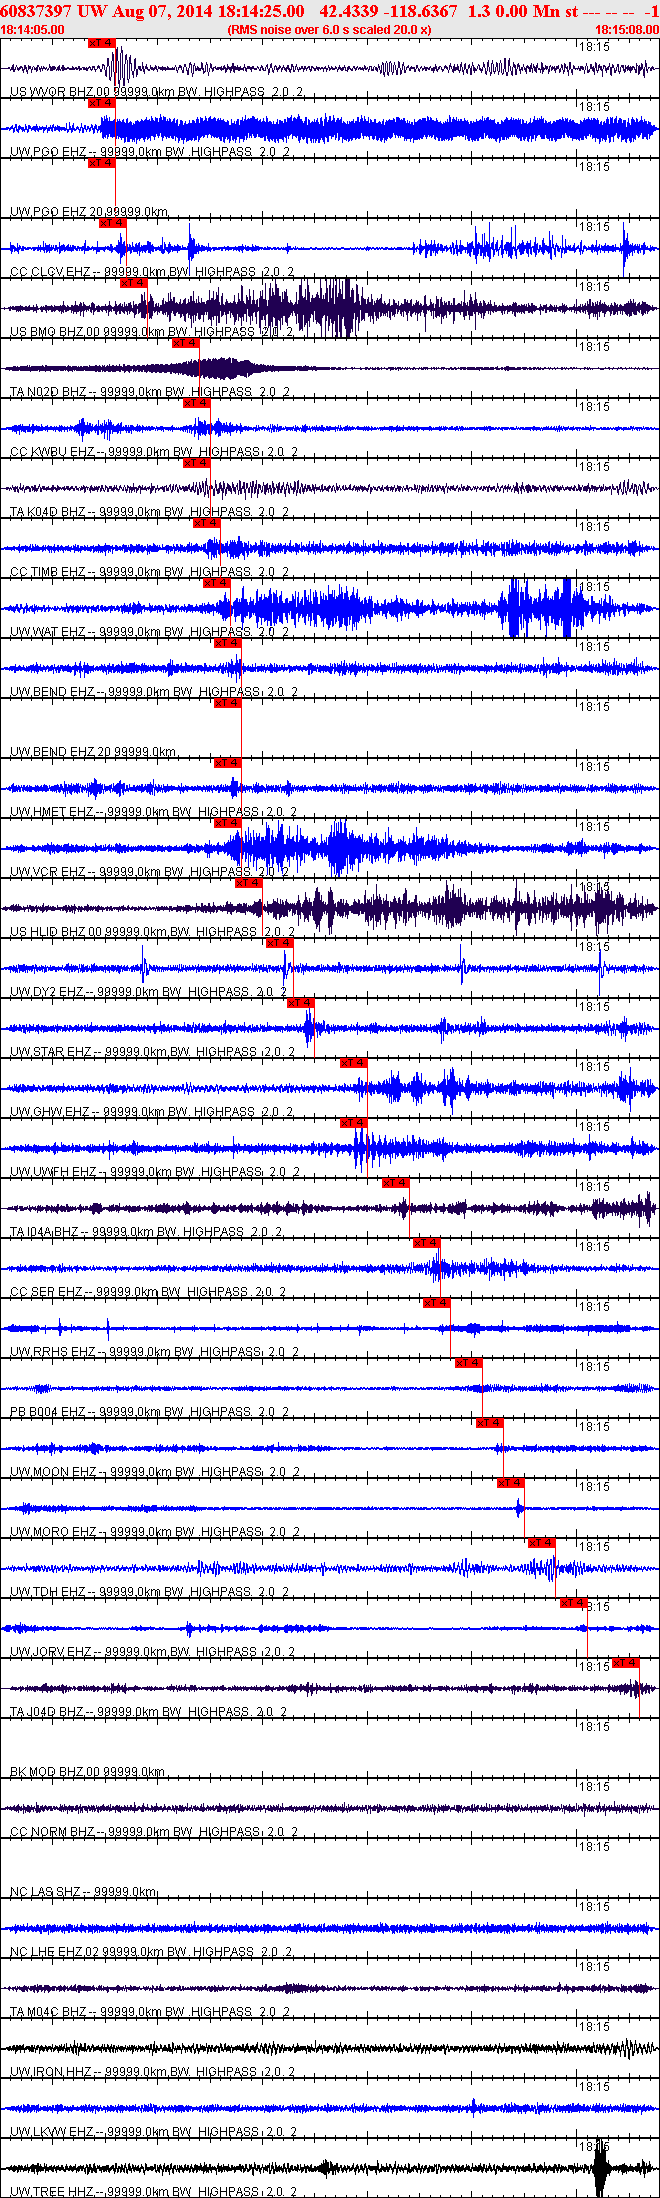Click the pick flag on TA.I04A trace
660x2198 pixels.
click(395, 1183)
